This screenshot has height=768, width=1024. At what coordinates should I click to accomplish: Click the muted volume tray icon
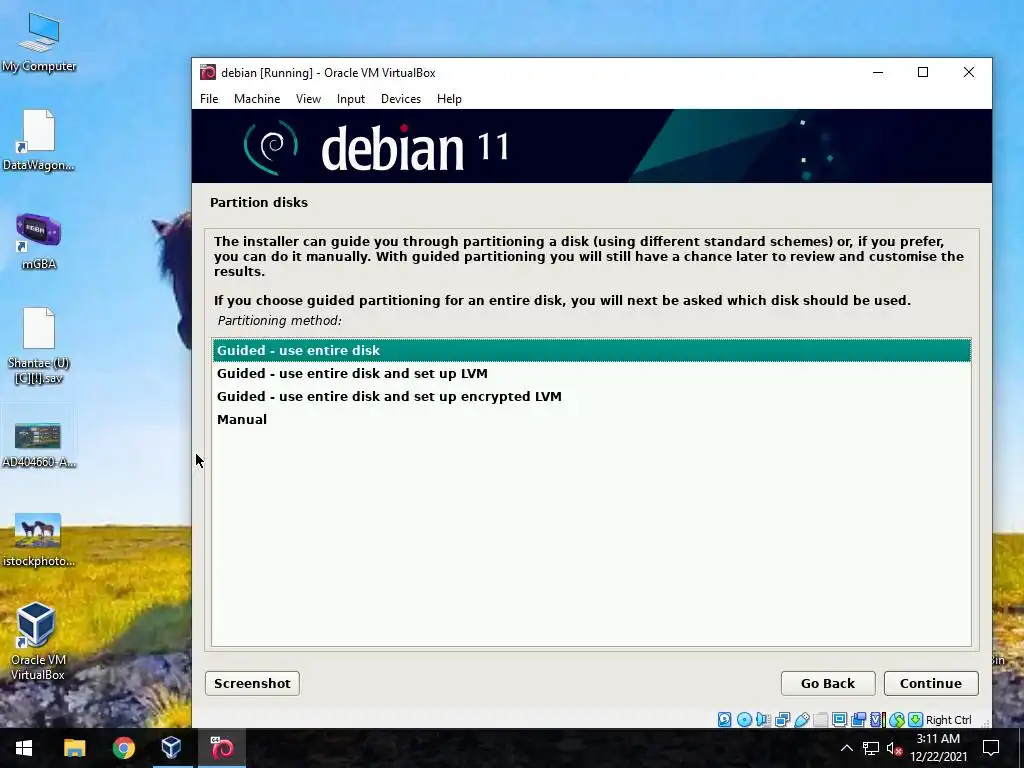(x=894, y=748)
